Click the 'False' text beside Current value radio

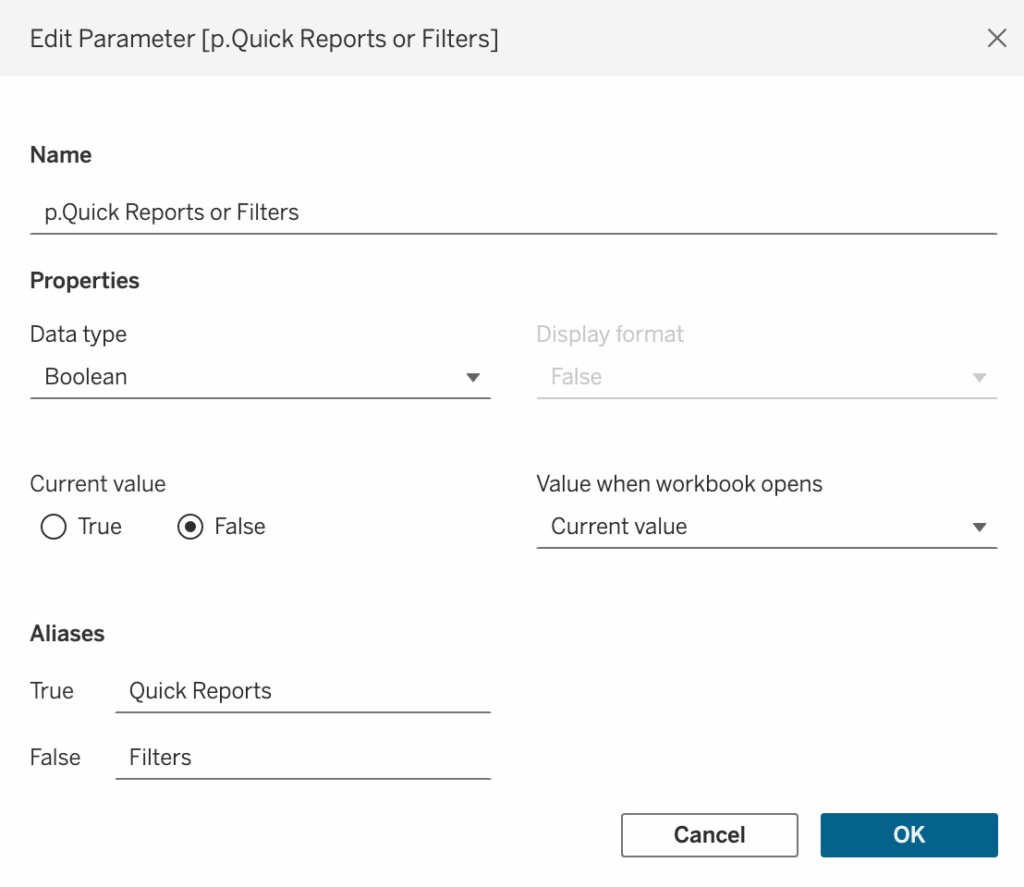[240, 527]
